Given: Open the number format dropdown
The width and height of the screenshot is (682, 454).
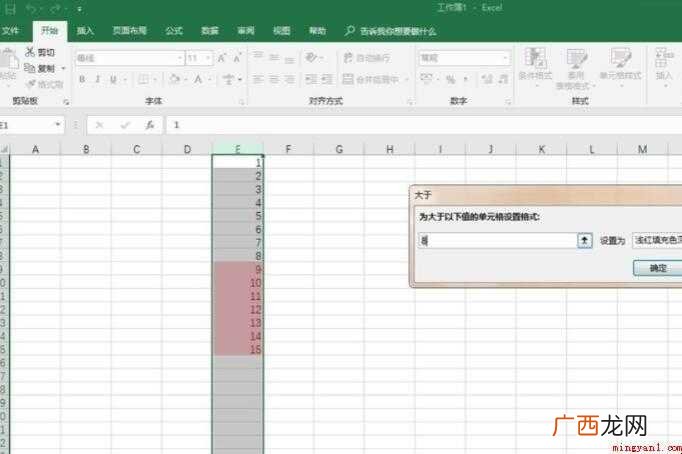Looking at the screenshot, I should (505, 58).
